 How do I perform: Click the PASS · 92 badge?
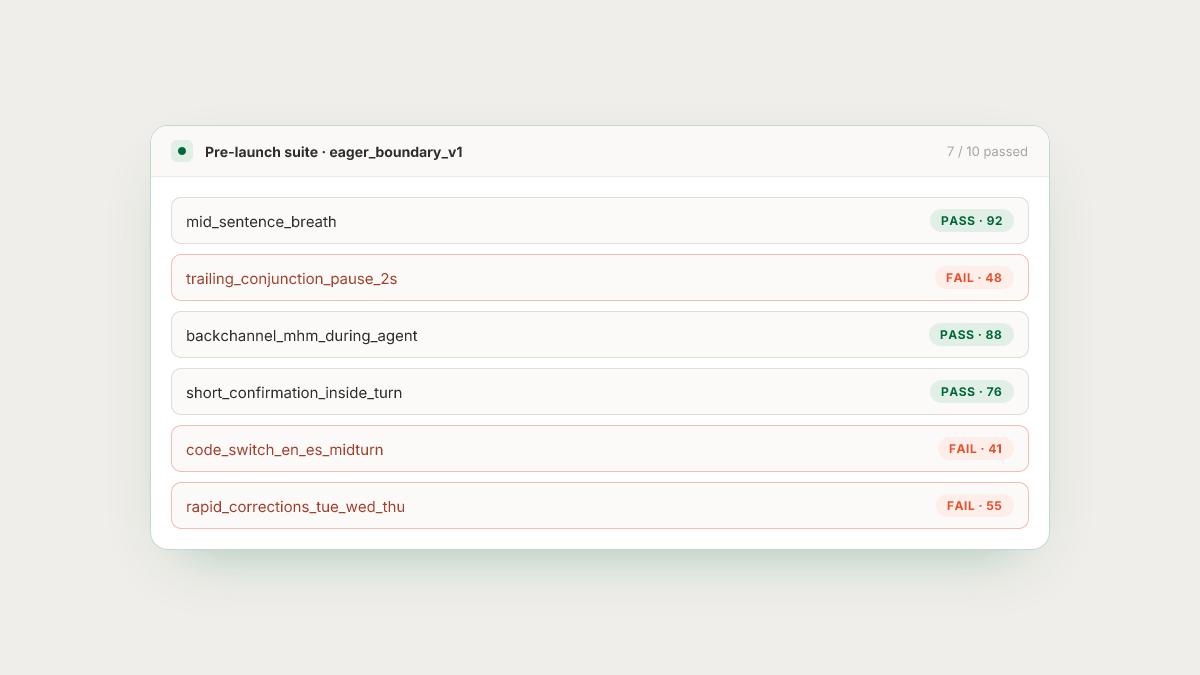click(x=971, y=221)
